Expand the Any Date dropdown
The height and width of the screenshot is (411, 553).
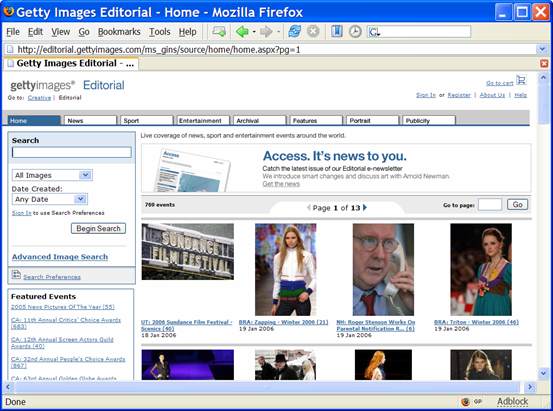pos(80,199)
